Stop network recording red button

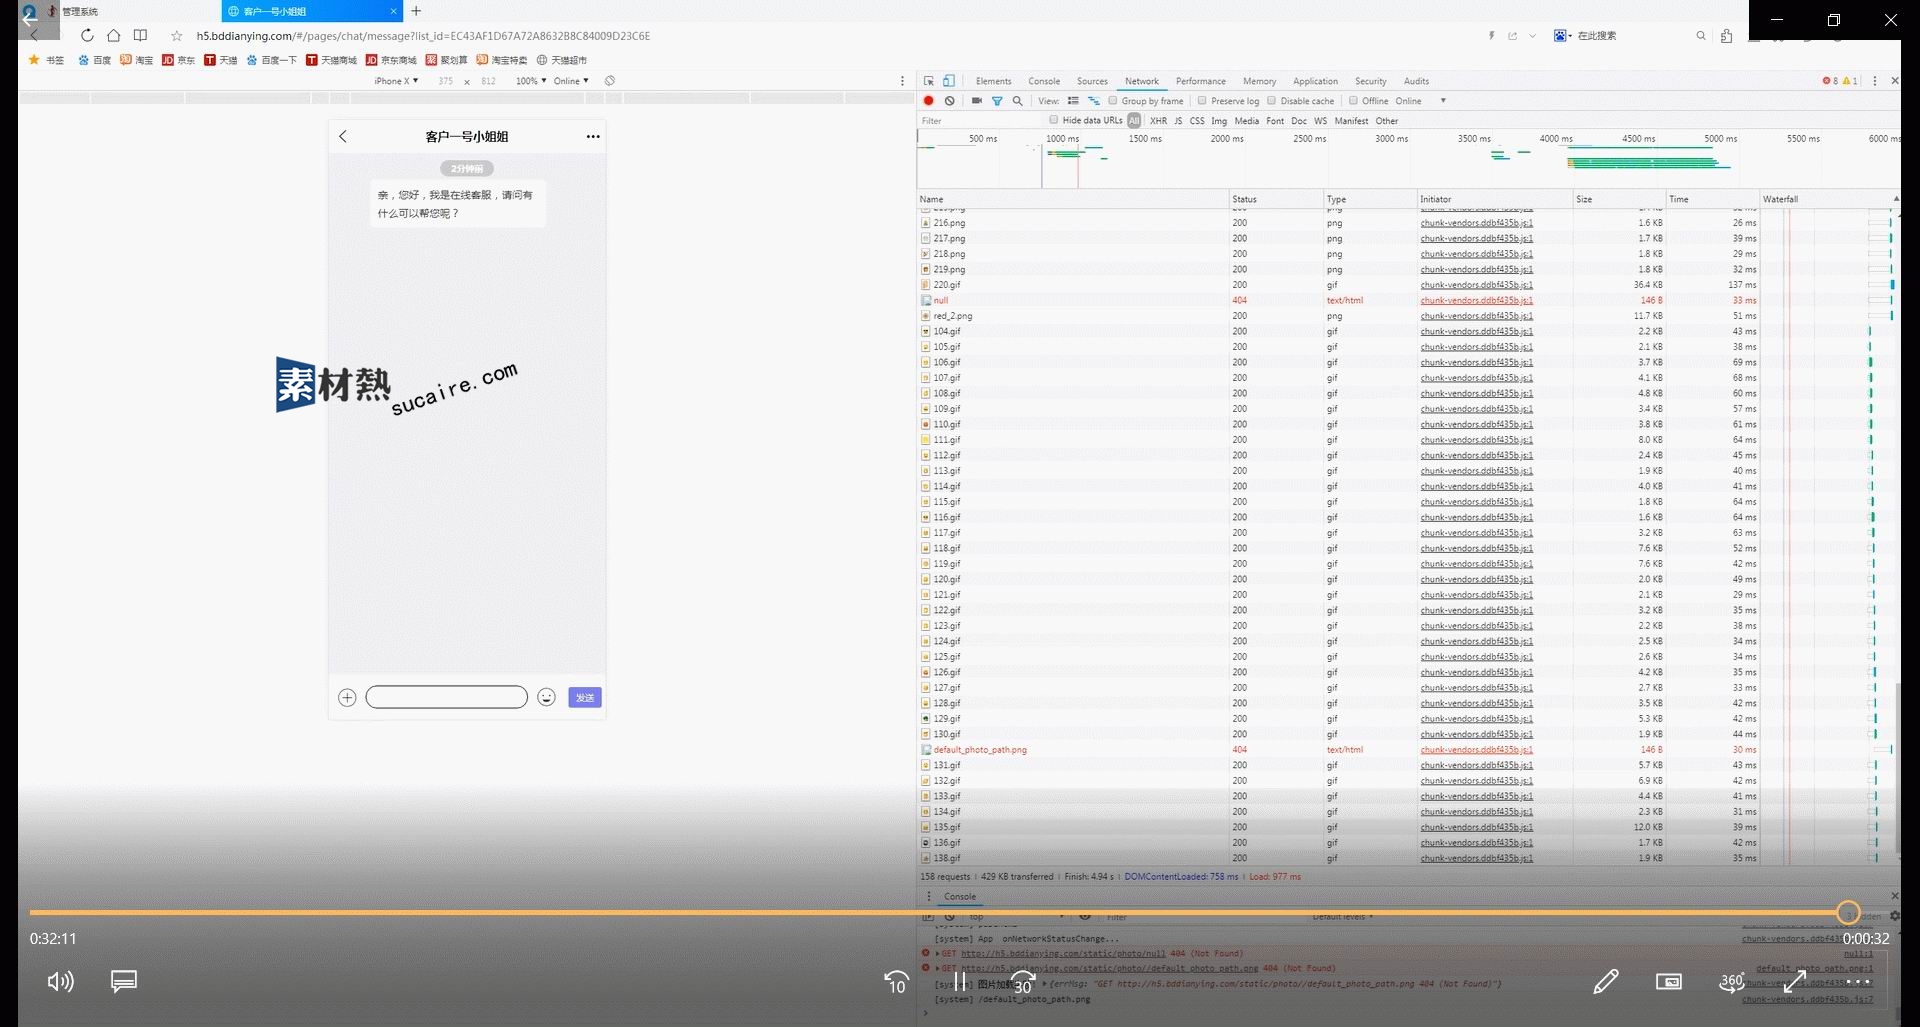[x=928, y=100]
